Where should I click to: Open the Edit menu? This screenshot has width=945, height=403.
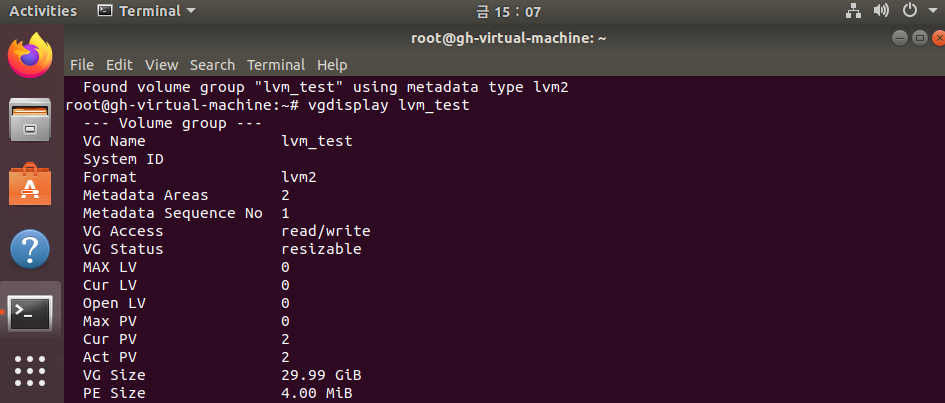[x=119, y=64]
